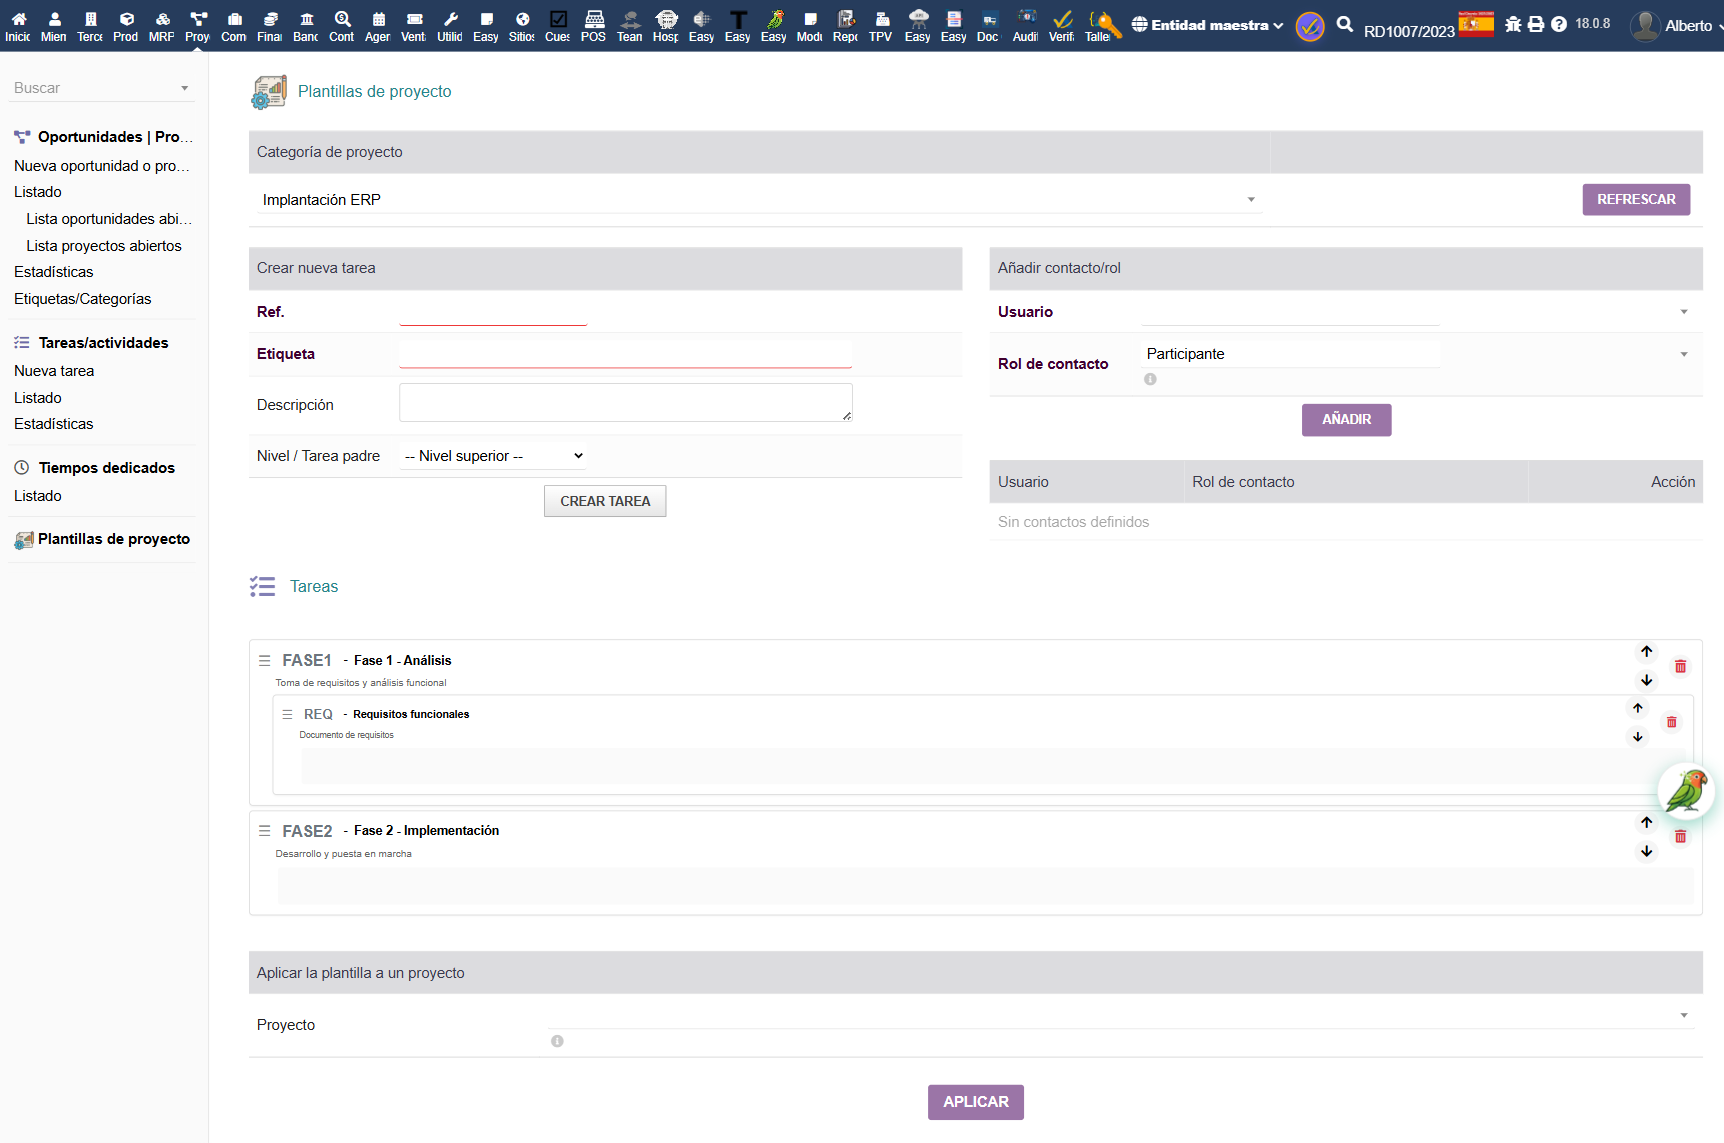Click the Spanish flag language icon
The width and height of the screenshot is (1724, 1143).
pos(1476,24)
